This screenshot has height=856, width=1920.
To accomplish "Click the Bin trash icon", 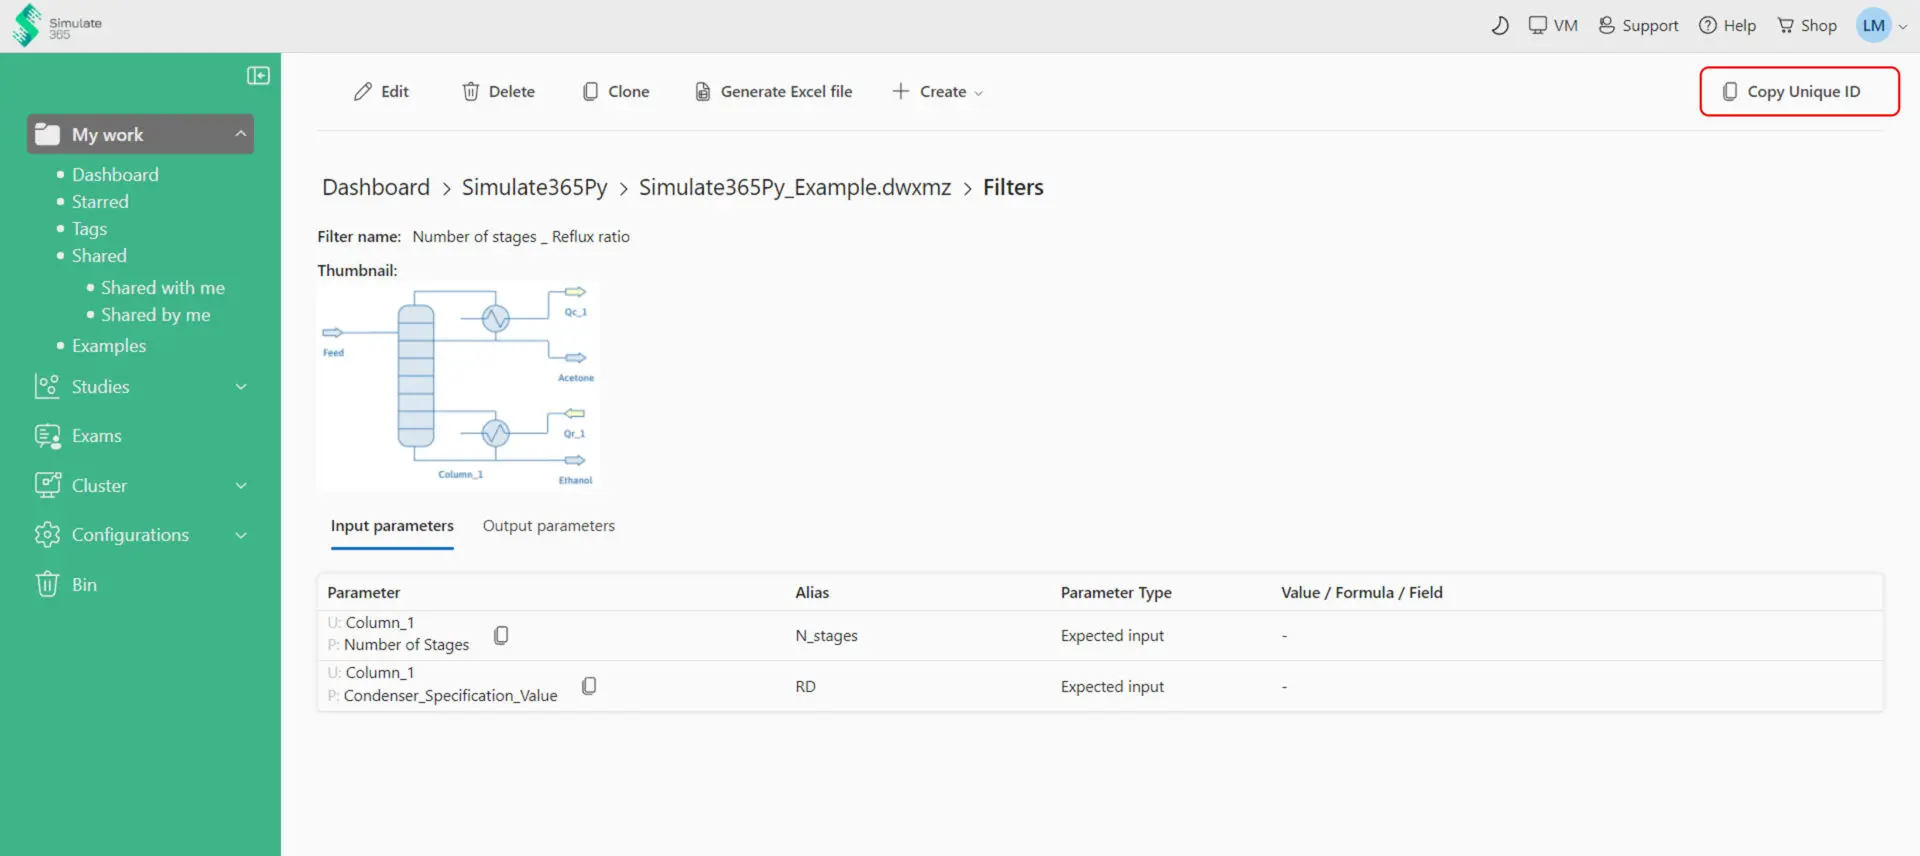I will (x=47, y=584).
